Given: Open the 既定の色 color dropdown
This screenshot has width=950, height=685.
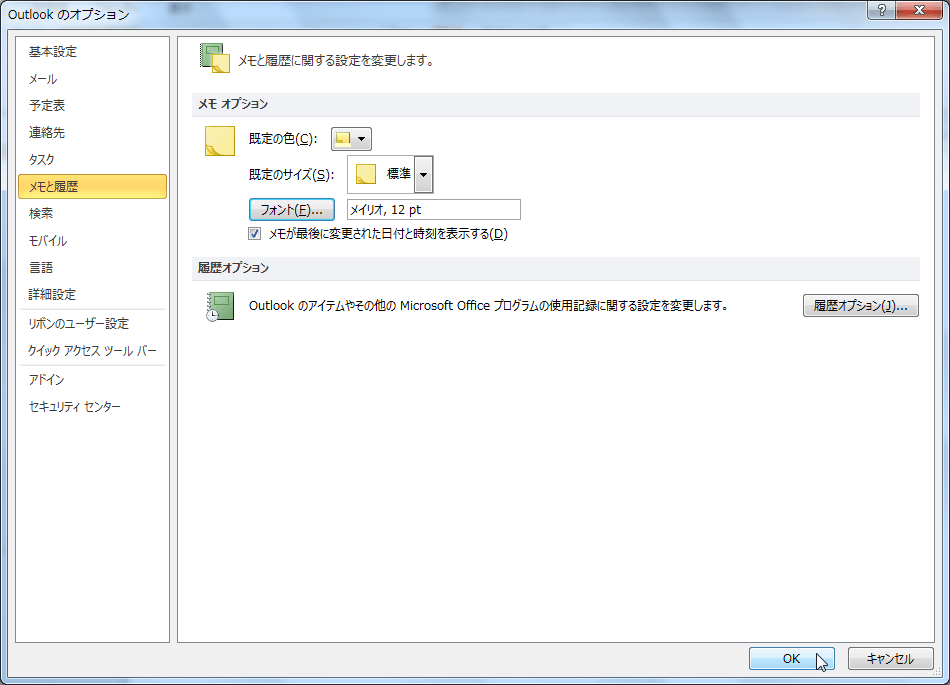Looking at the screenshot, I should click(351, 139).
